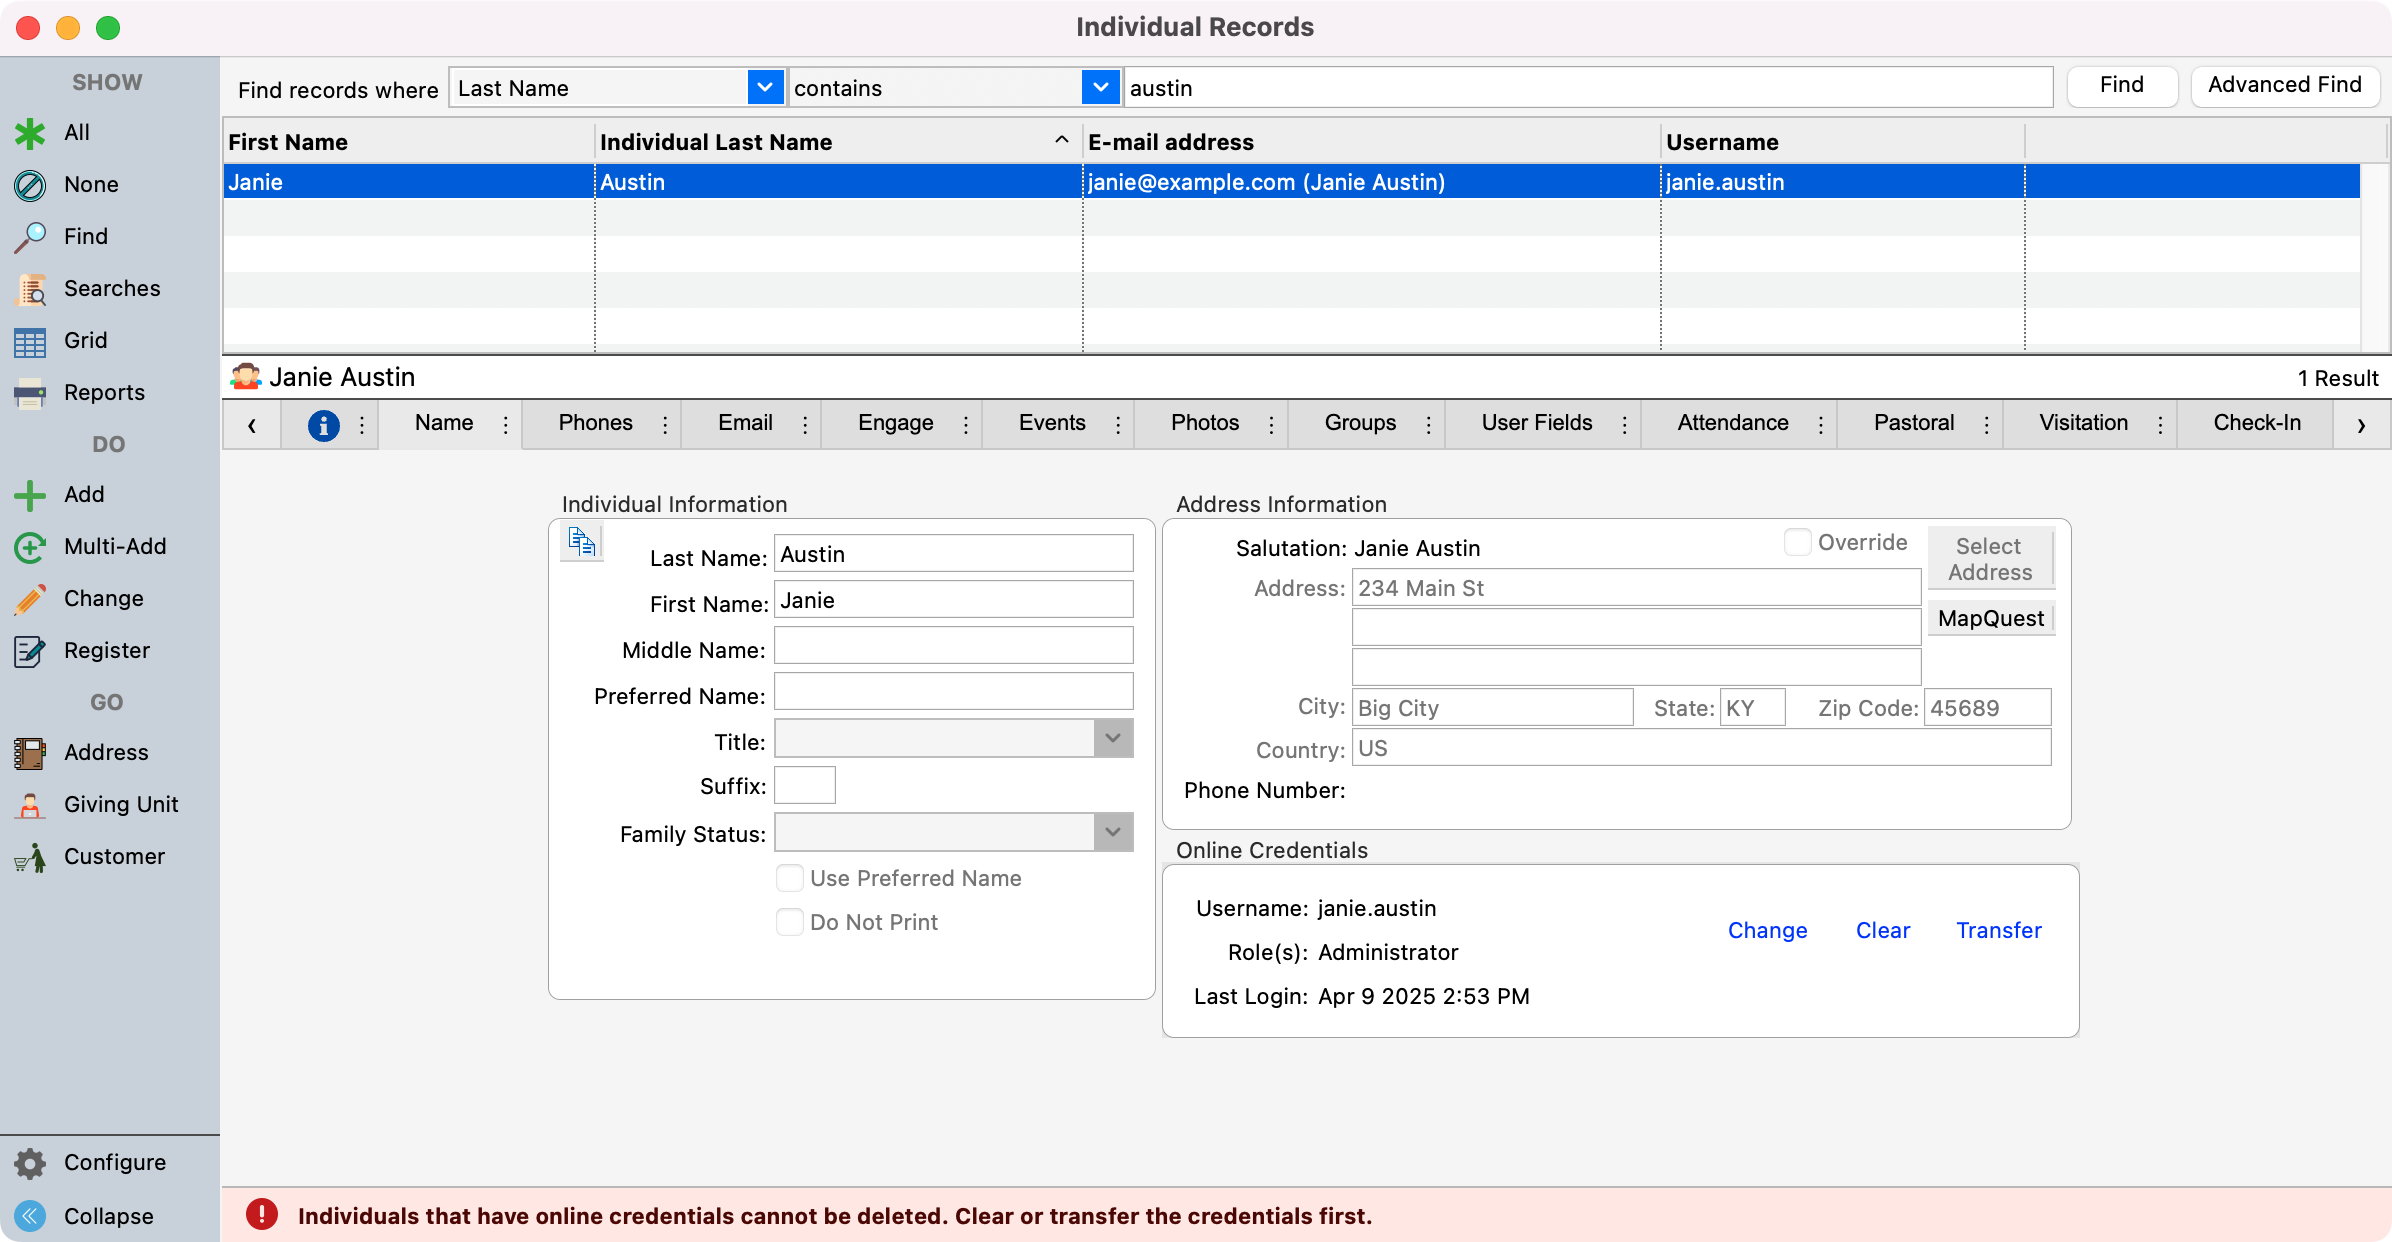Open the Reports printer icon
2392x1242 pixels.
30,393
